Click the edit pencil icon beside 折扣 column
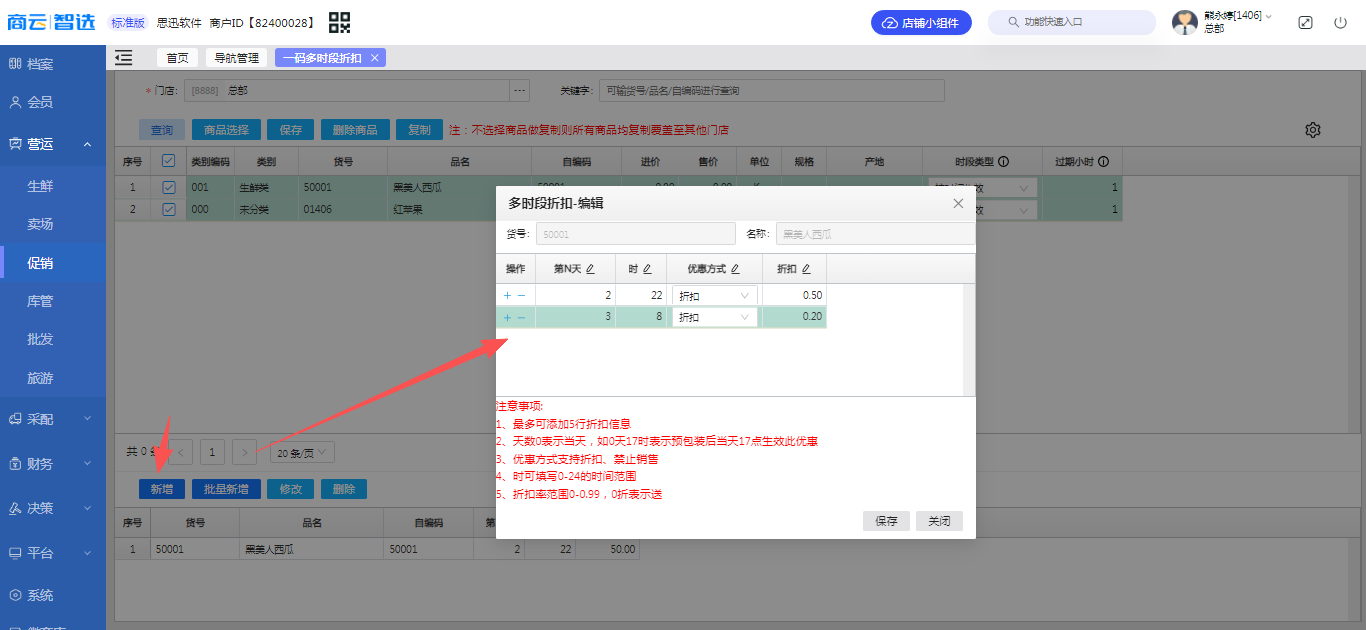 tap(806, 269)
